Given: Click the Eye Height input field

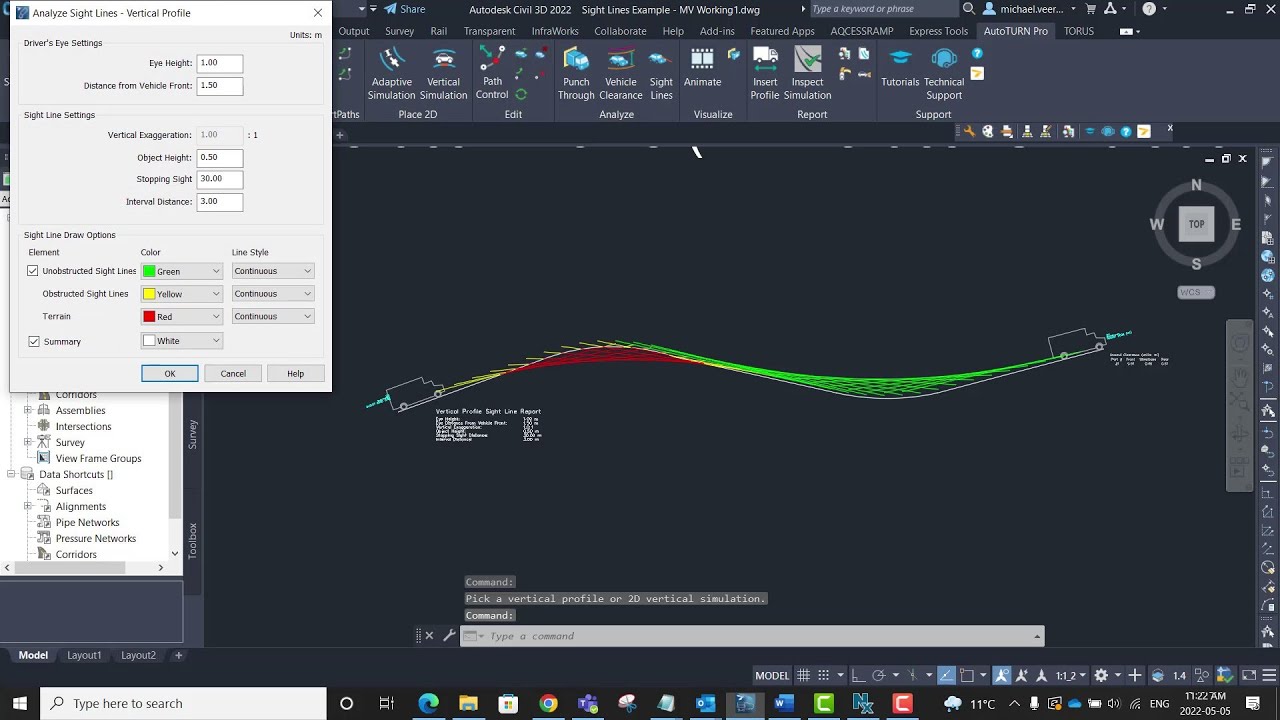Looking at the screenshot, I should pyautogui.click(x=220, y=63).
